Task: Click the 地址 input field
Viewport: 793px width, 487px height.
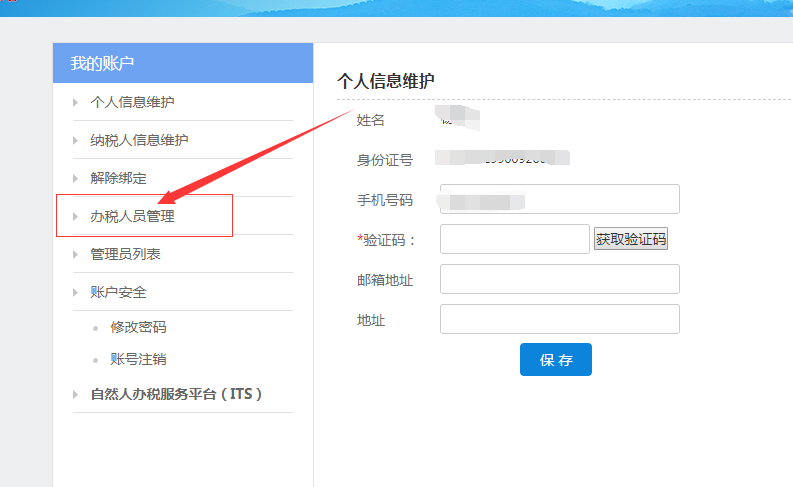Action: point(559,319)
